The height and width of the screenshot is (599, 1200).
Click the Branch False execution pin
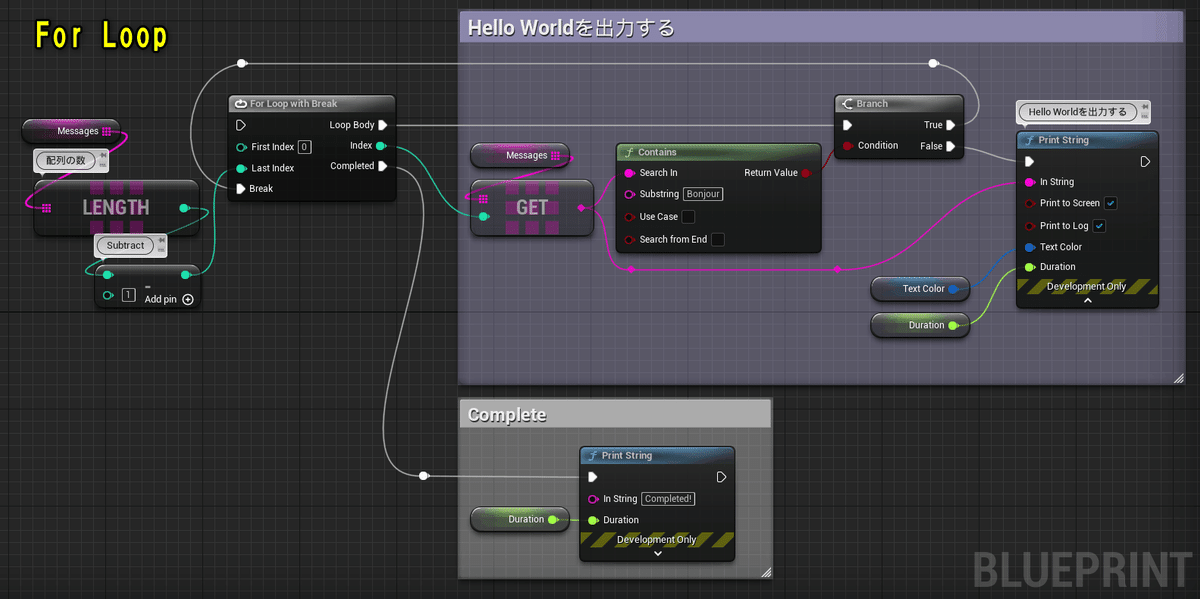(x=951, y=146)
